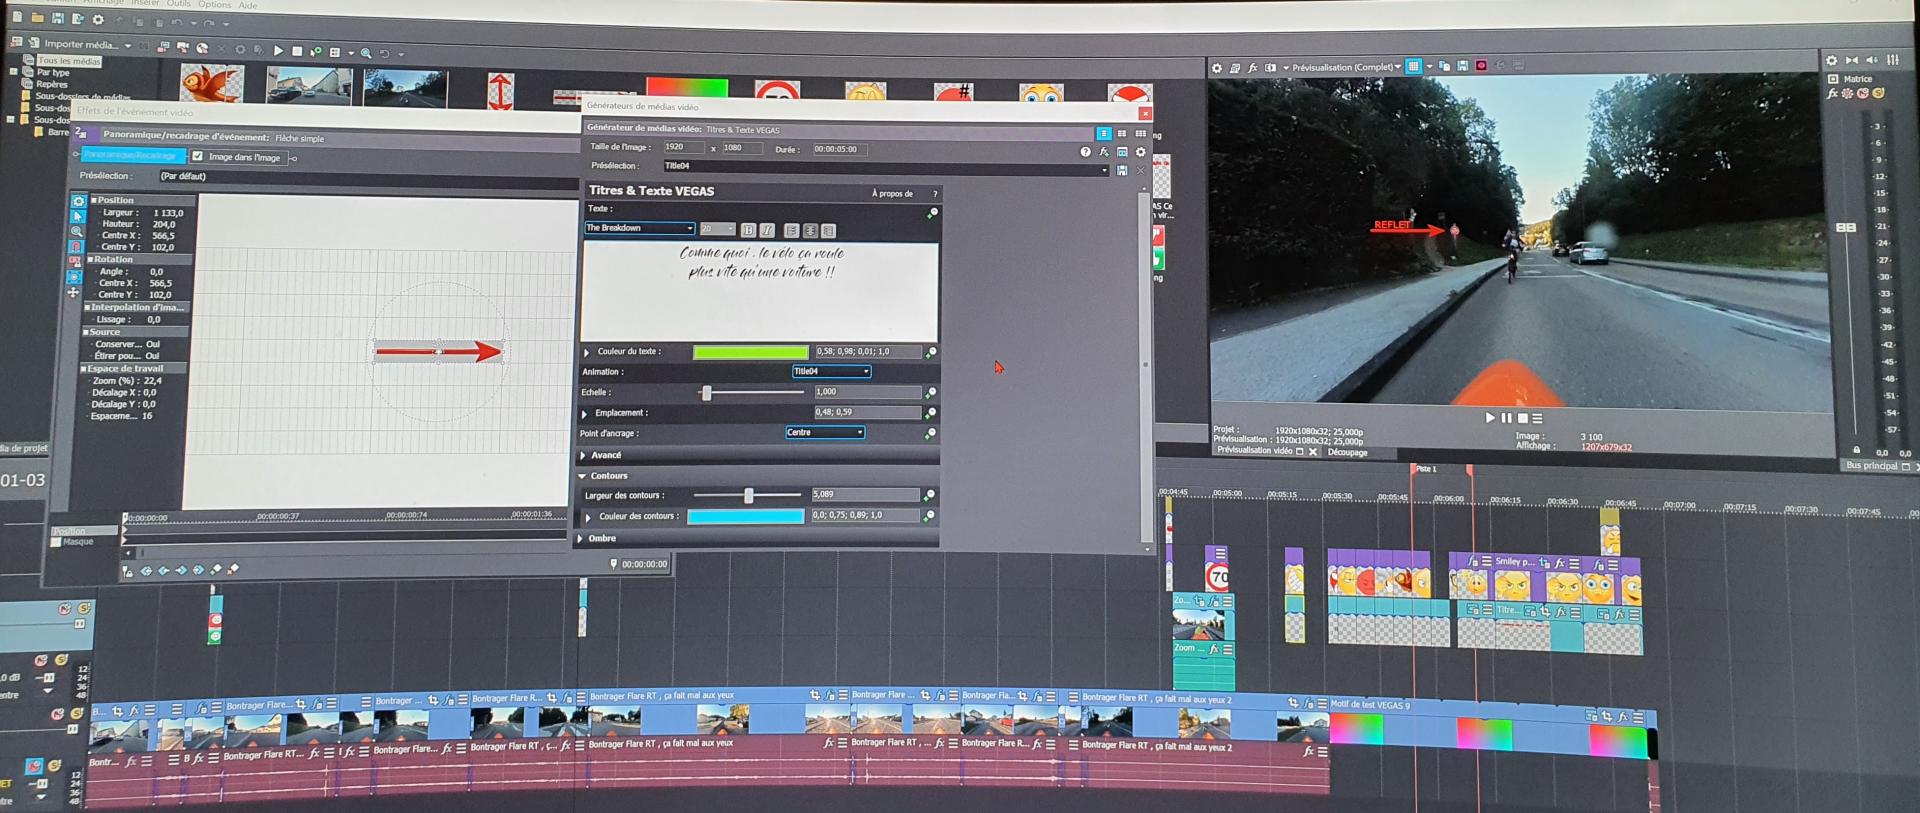The image size is (1920, 813).
Task: Pause playback in the preview window
Action: pyautogui.click(x=1506, y=418)
